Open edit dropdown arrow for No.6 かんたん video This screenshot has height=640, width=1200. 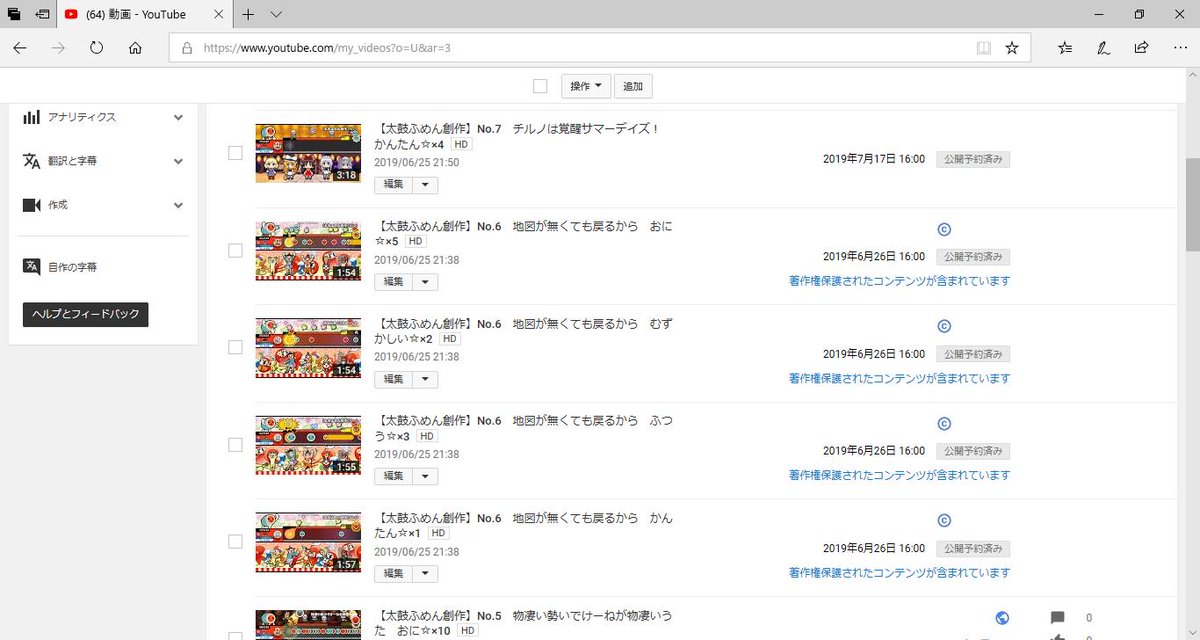(x=425, y=573)
